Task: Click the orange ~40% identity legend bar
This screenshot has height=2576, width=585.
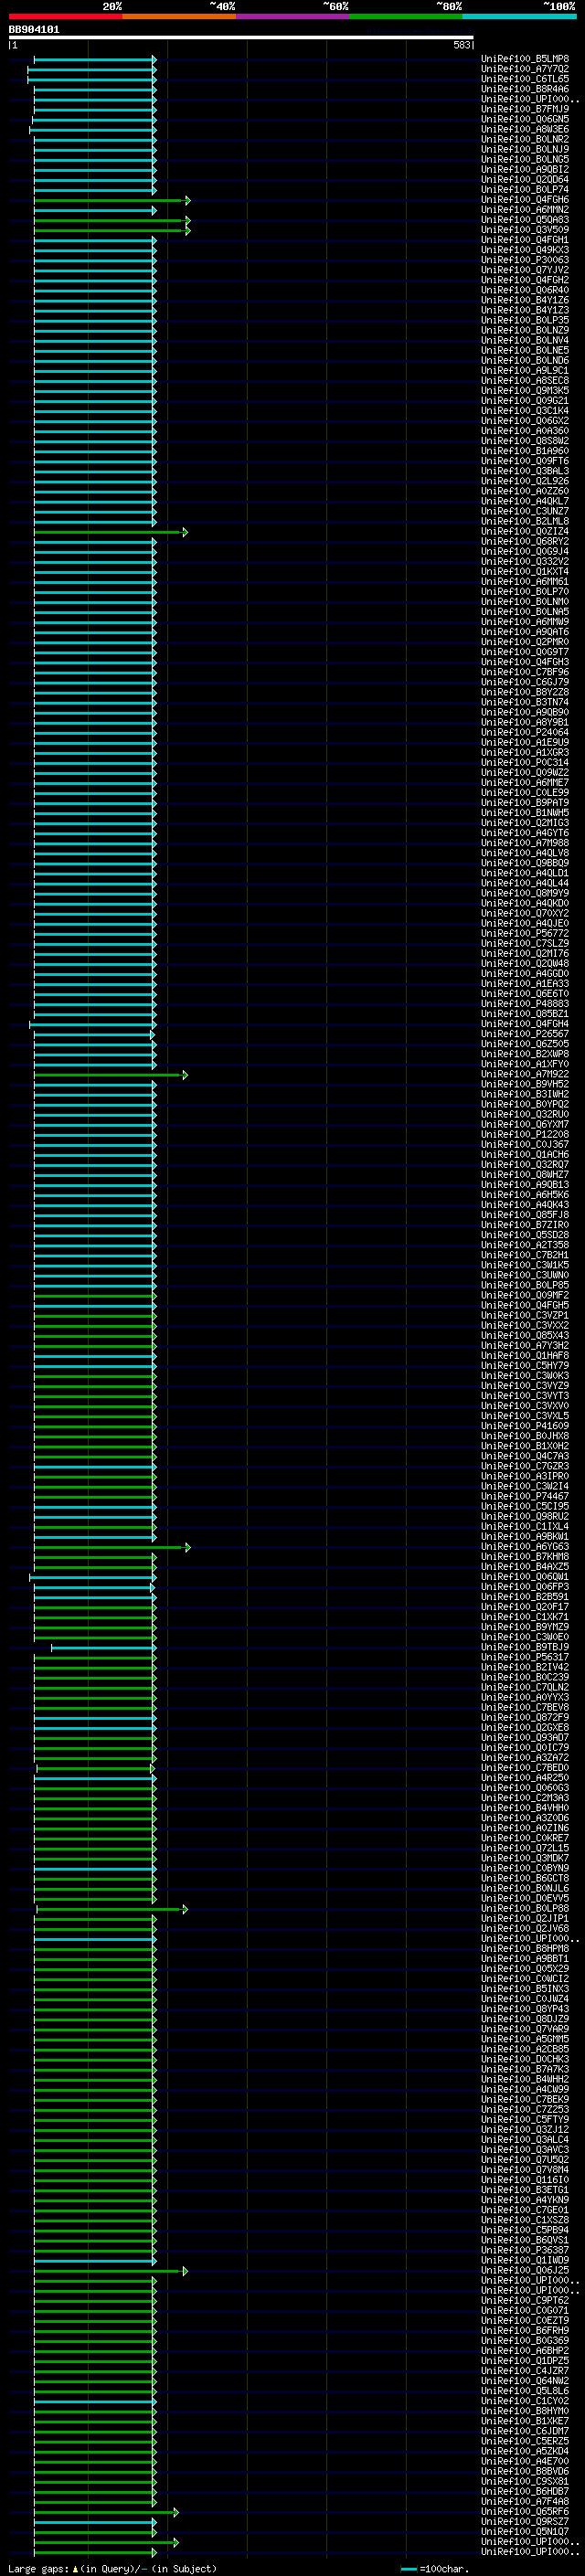Action: [179, 16]
